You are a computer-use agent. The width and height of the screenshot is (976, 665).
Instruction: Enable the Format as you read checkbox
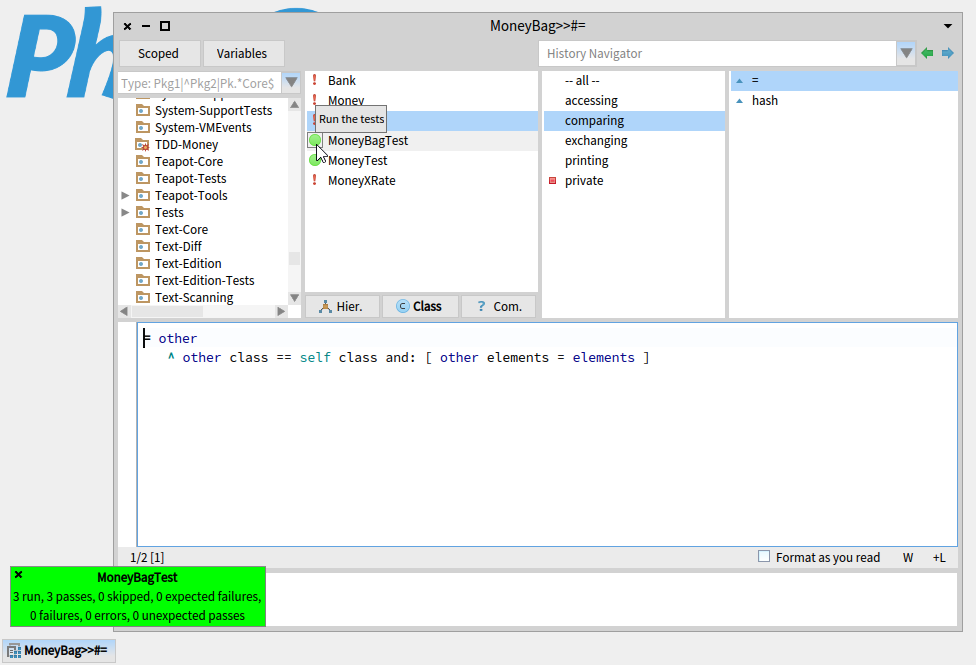click(x=764, y=557)
